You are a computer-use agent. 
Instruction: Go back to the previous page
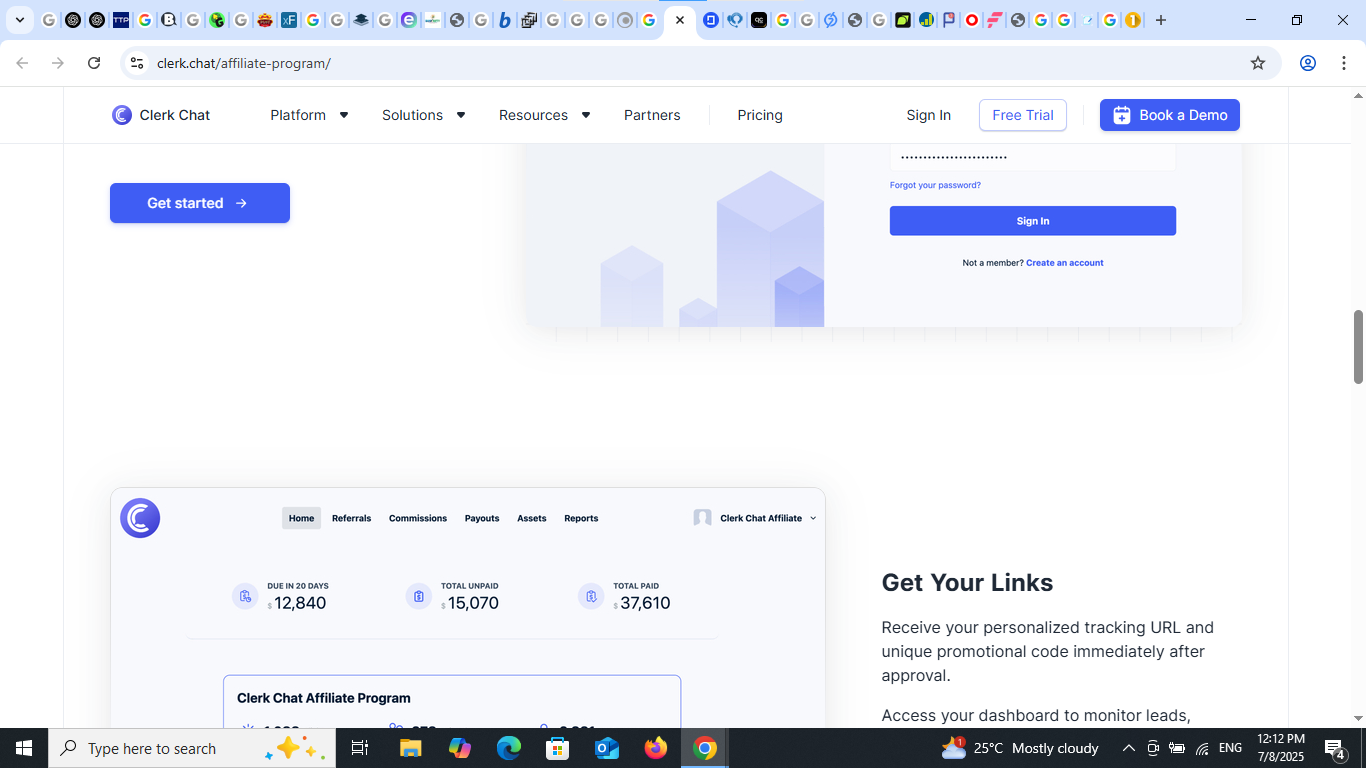22,63
